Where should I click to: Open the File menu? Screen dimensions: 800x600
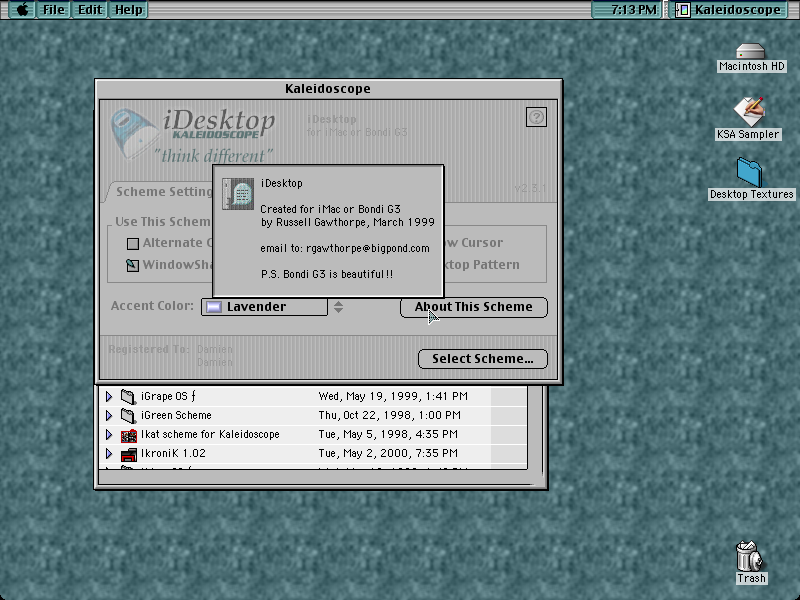pos(54,10)
